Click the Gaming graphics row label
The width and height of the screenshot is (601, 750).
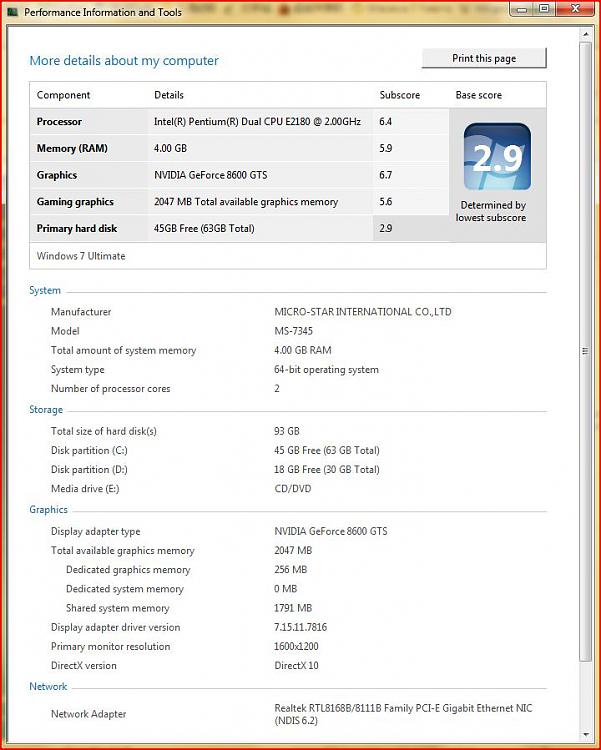pyautogui.click(x=75, y=202)
